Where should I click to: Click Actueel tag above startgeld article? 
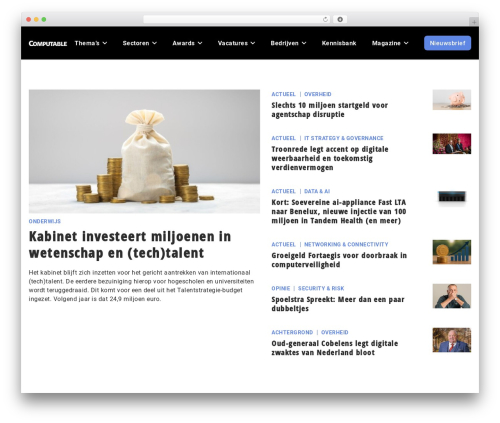click(x=283, y=94)
